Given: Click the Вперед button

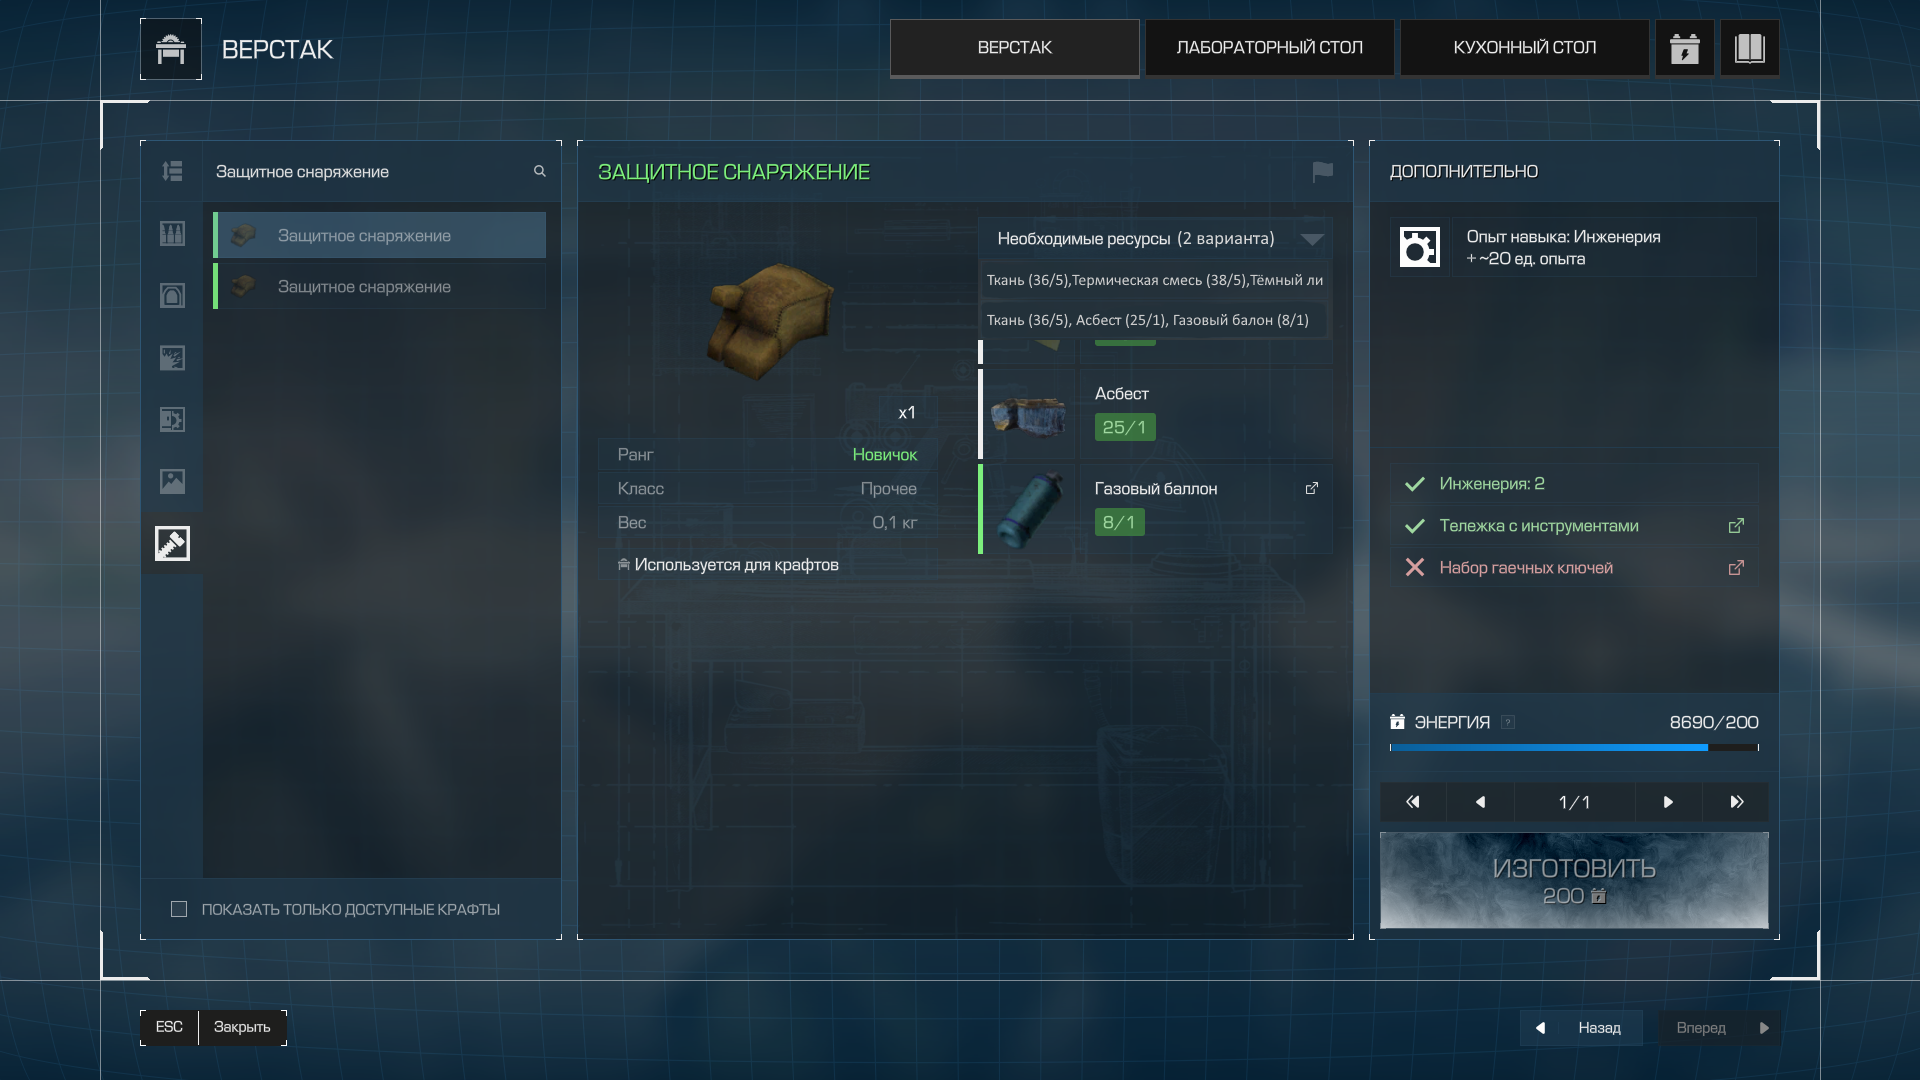Looking at the screenshot, I should point(1718,1028).
